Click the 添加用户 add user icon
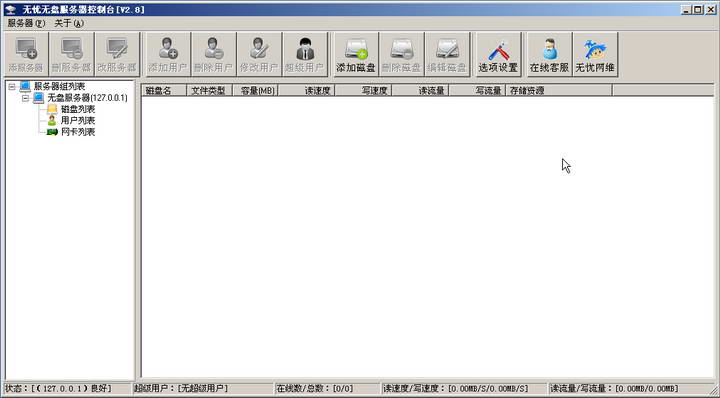 [x=168, y=54]
